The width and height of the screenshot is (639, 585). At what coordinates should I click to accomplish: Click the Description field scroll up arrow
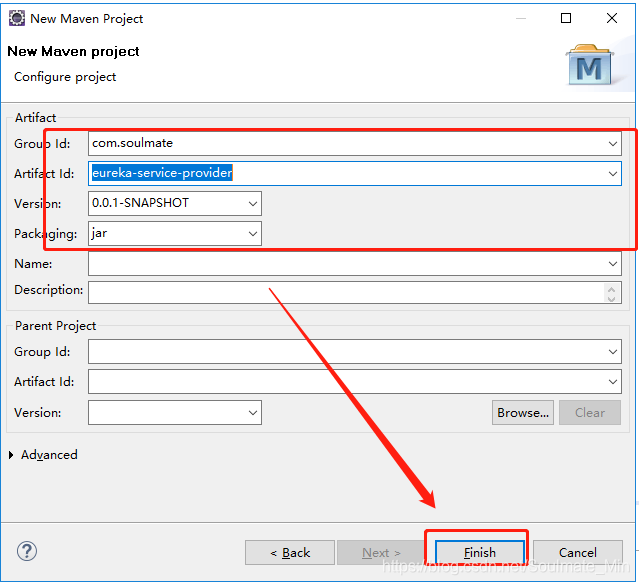pos(611,289)
